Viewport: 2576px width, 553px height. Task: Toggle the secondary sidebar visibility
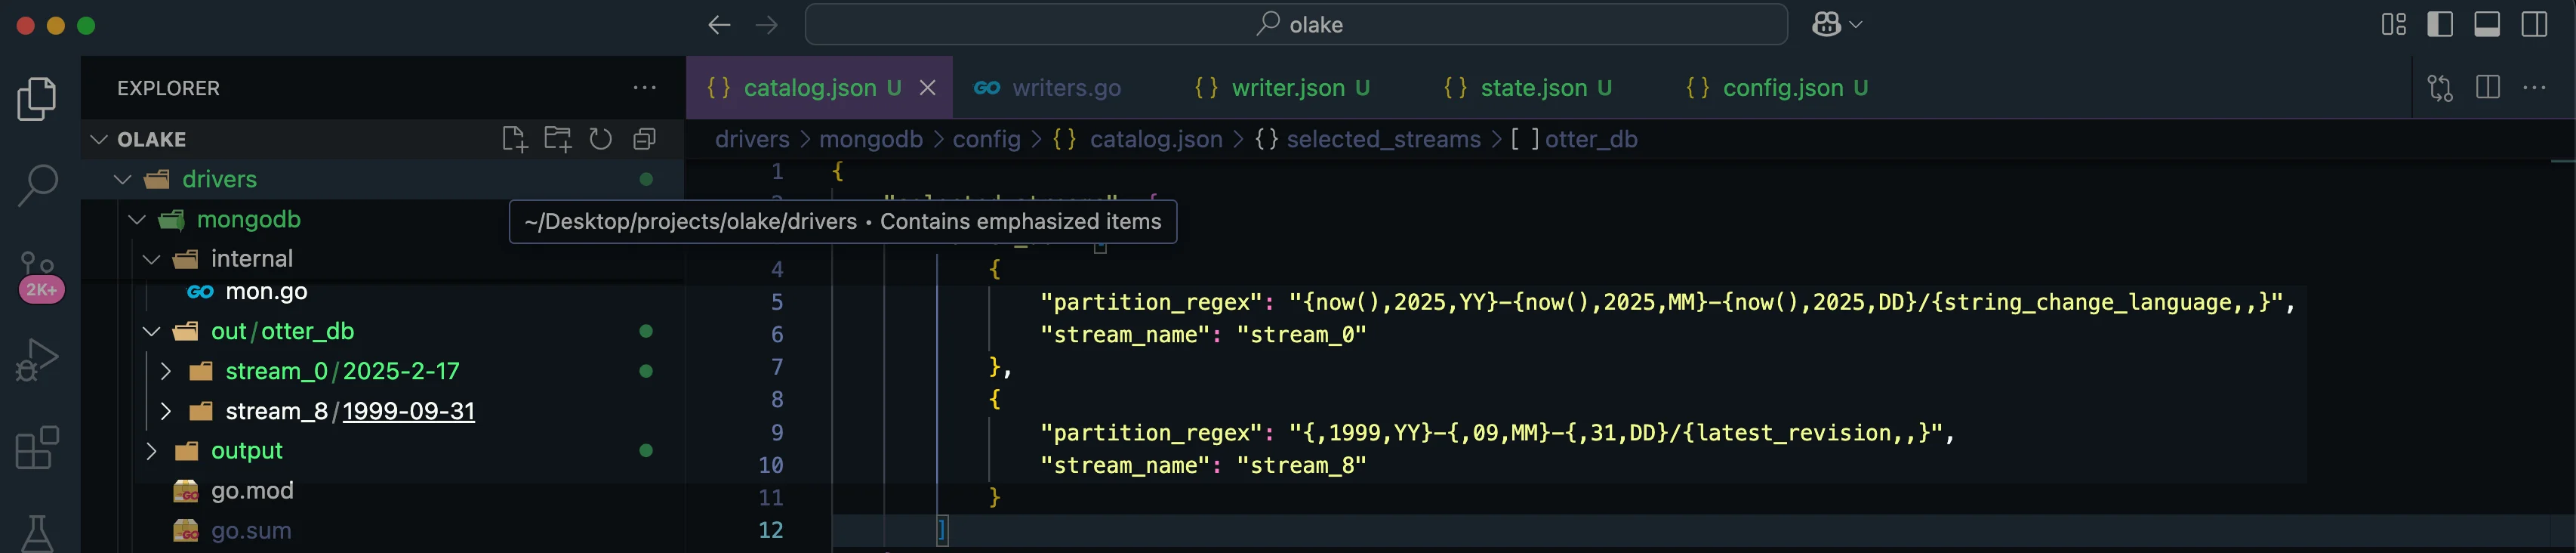tap(2534, 24)
